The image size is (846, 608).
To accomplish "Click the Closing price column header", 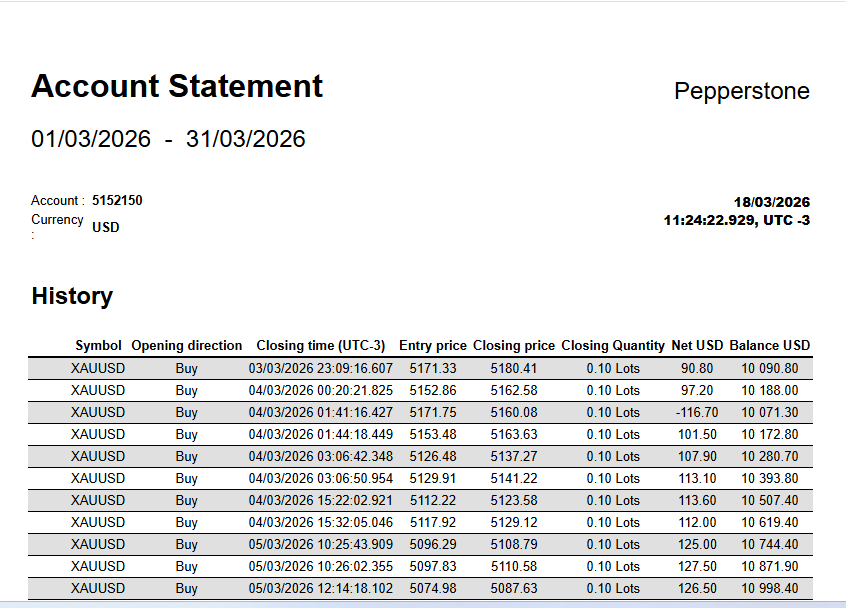I will (x=514, y=345).
